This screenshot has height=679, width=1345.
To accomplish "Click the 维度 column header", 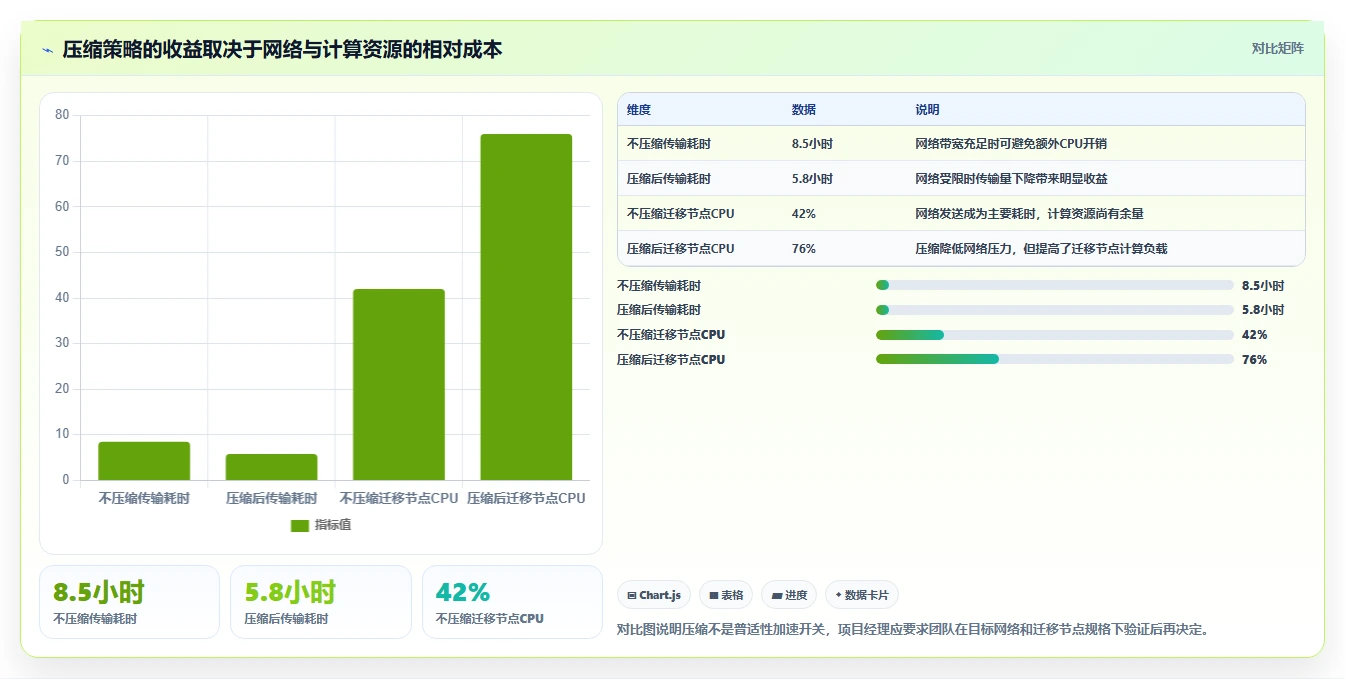I will [x=638, y=110].
